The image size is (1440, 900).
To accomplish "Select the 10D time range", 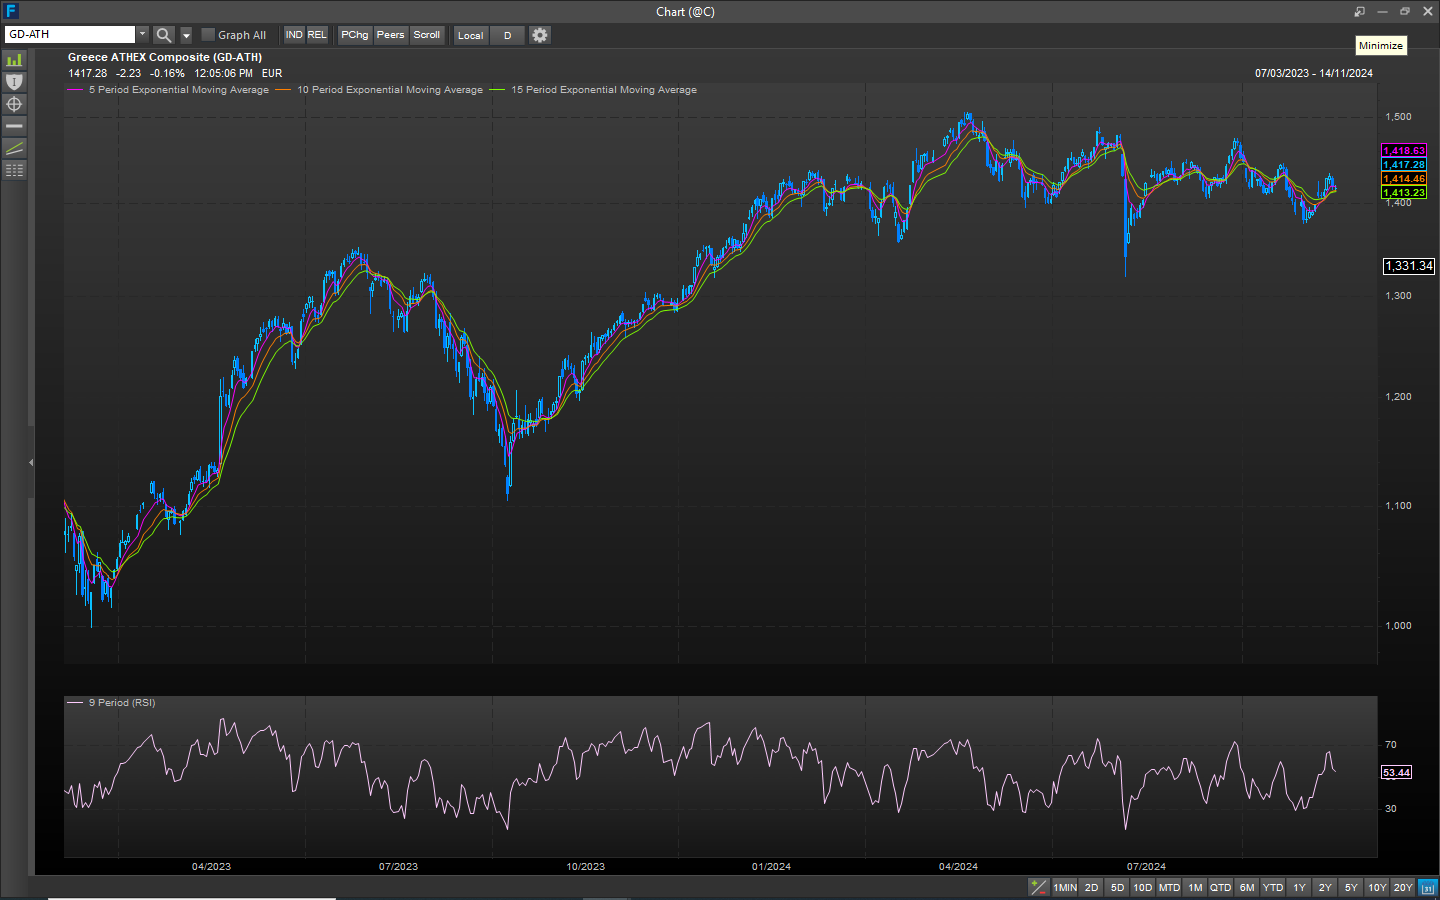I will [1143, 887].
